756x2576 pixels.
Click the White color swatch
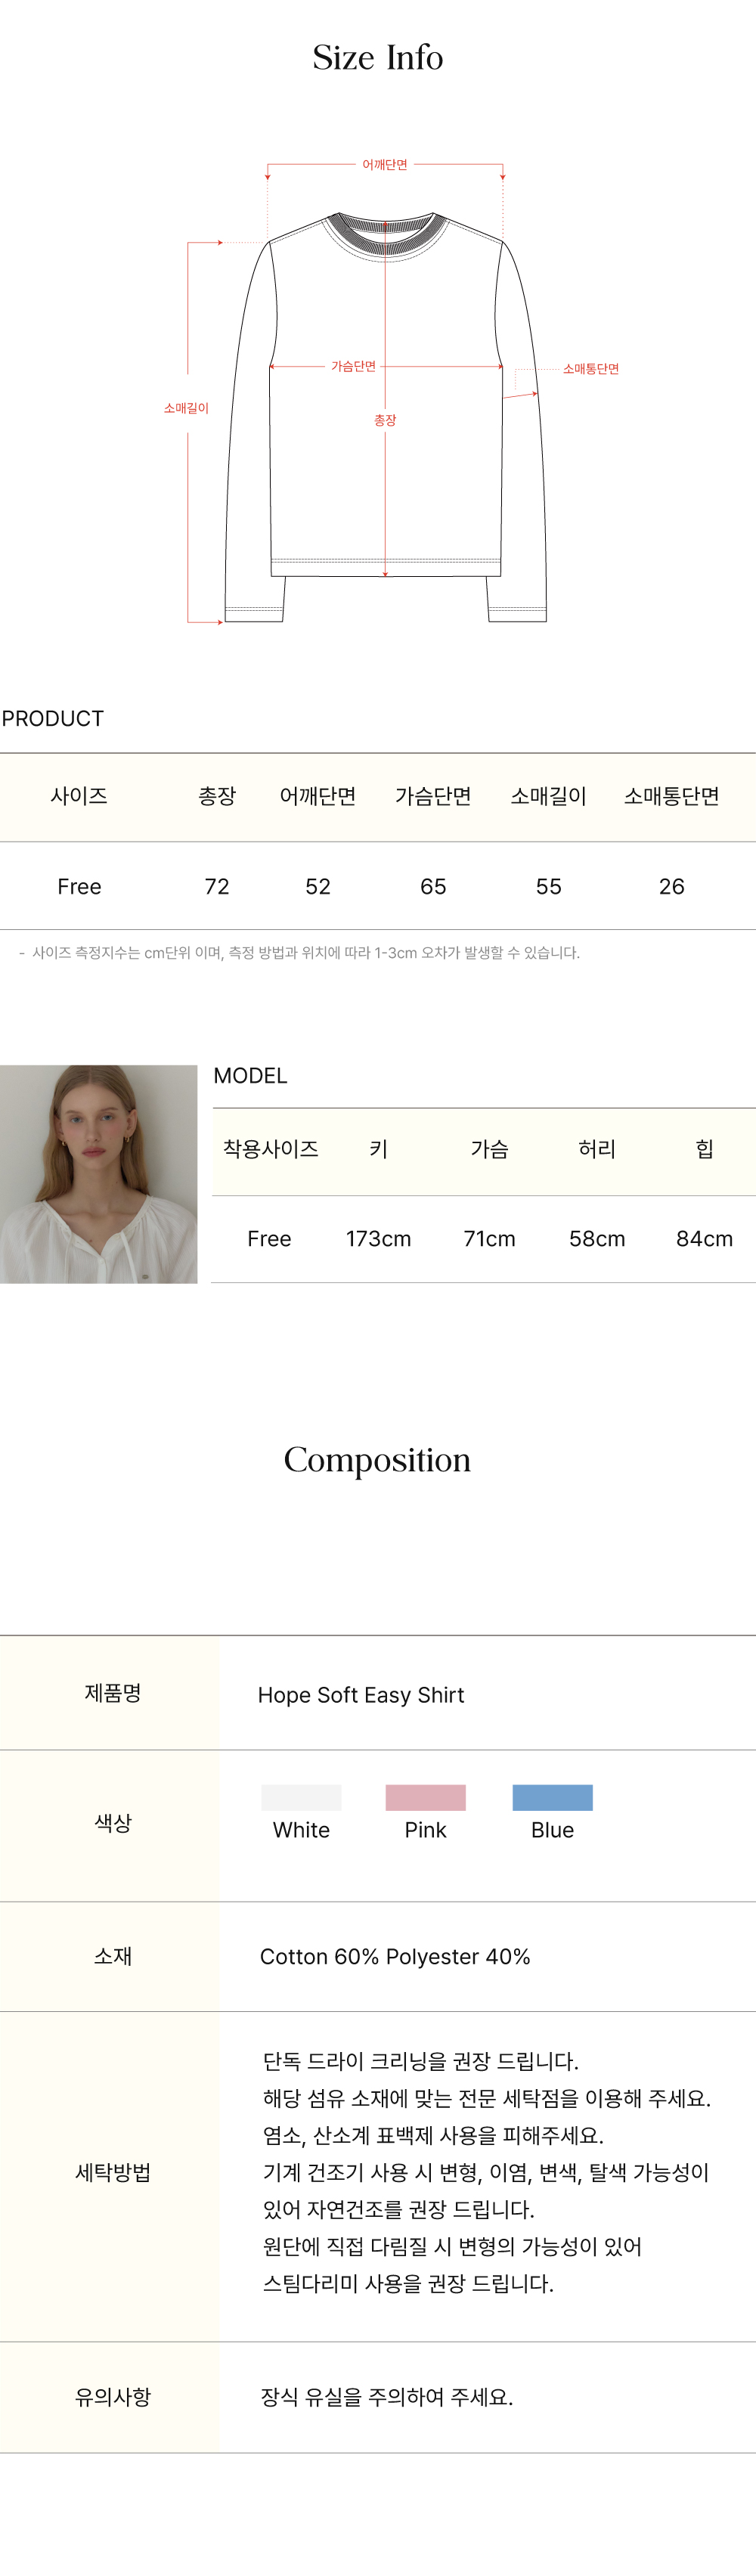pyautogui.click(x=301, y=1797)
